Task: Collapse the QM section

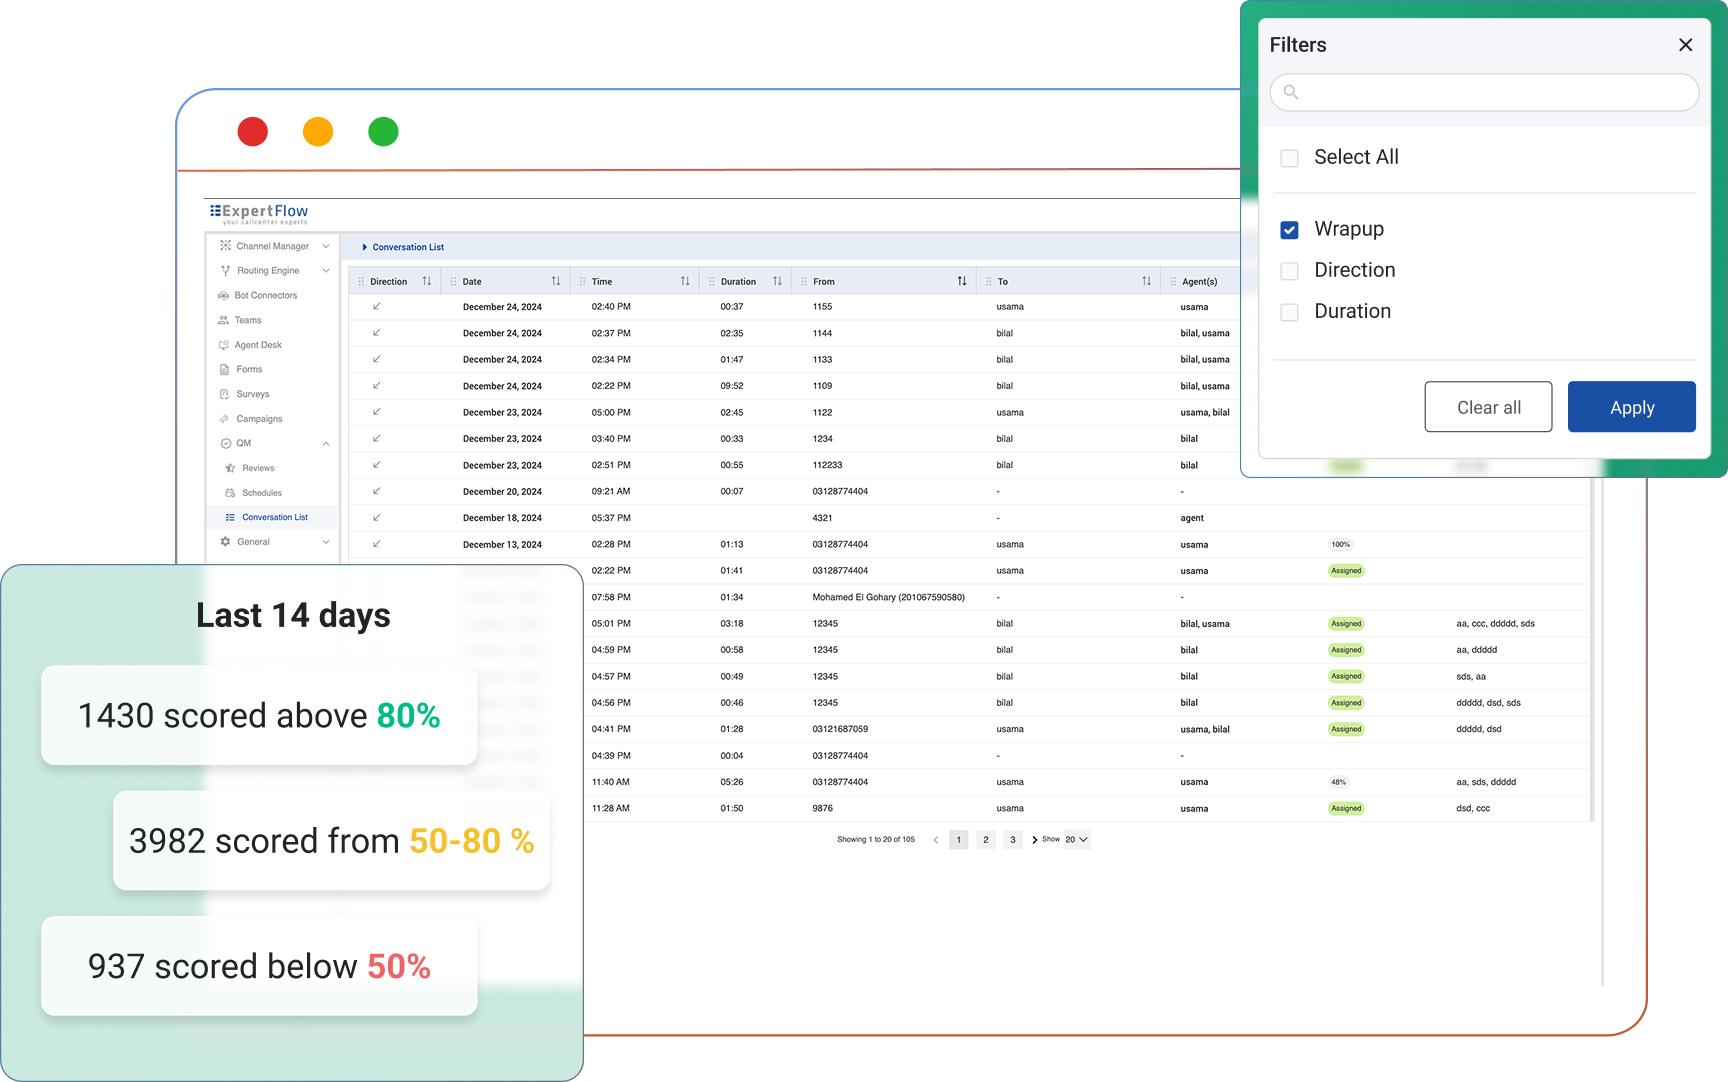Action: [325, 444]
